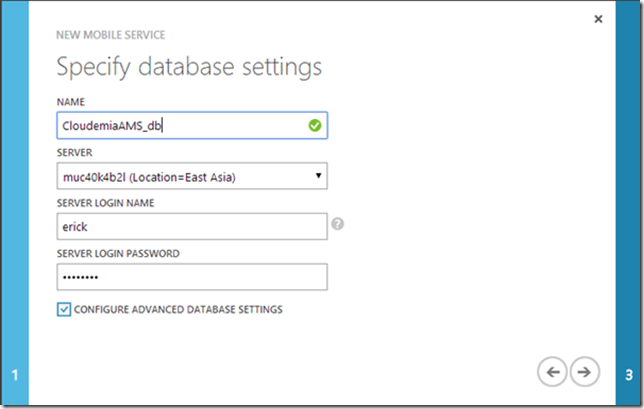Click the Configure Advanced Database Settings label
The image size is (644, 409).
click(180, 310)
